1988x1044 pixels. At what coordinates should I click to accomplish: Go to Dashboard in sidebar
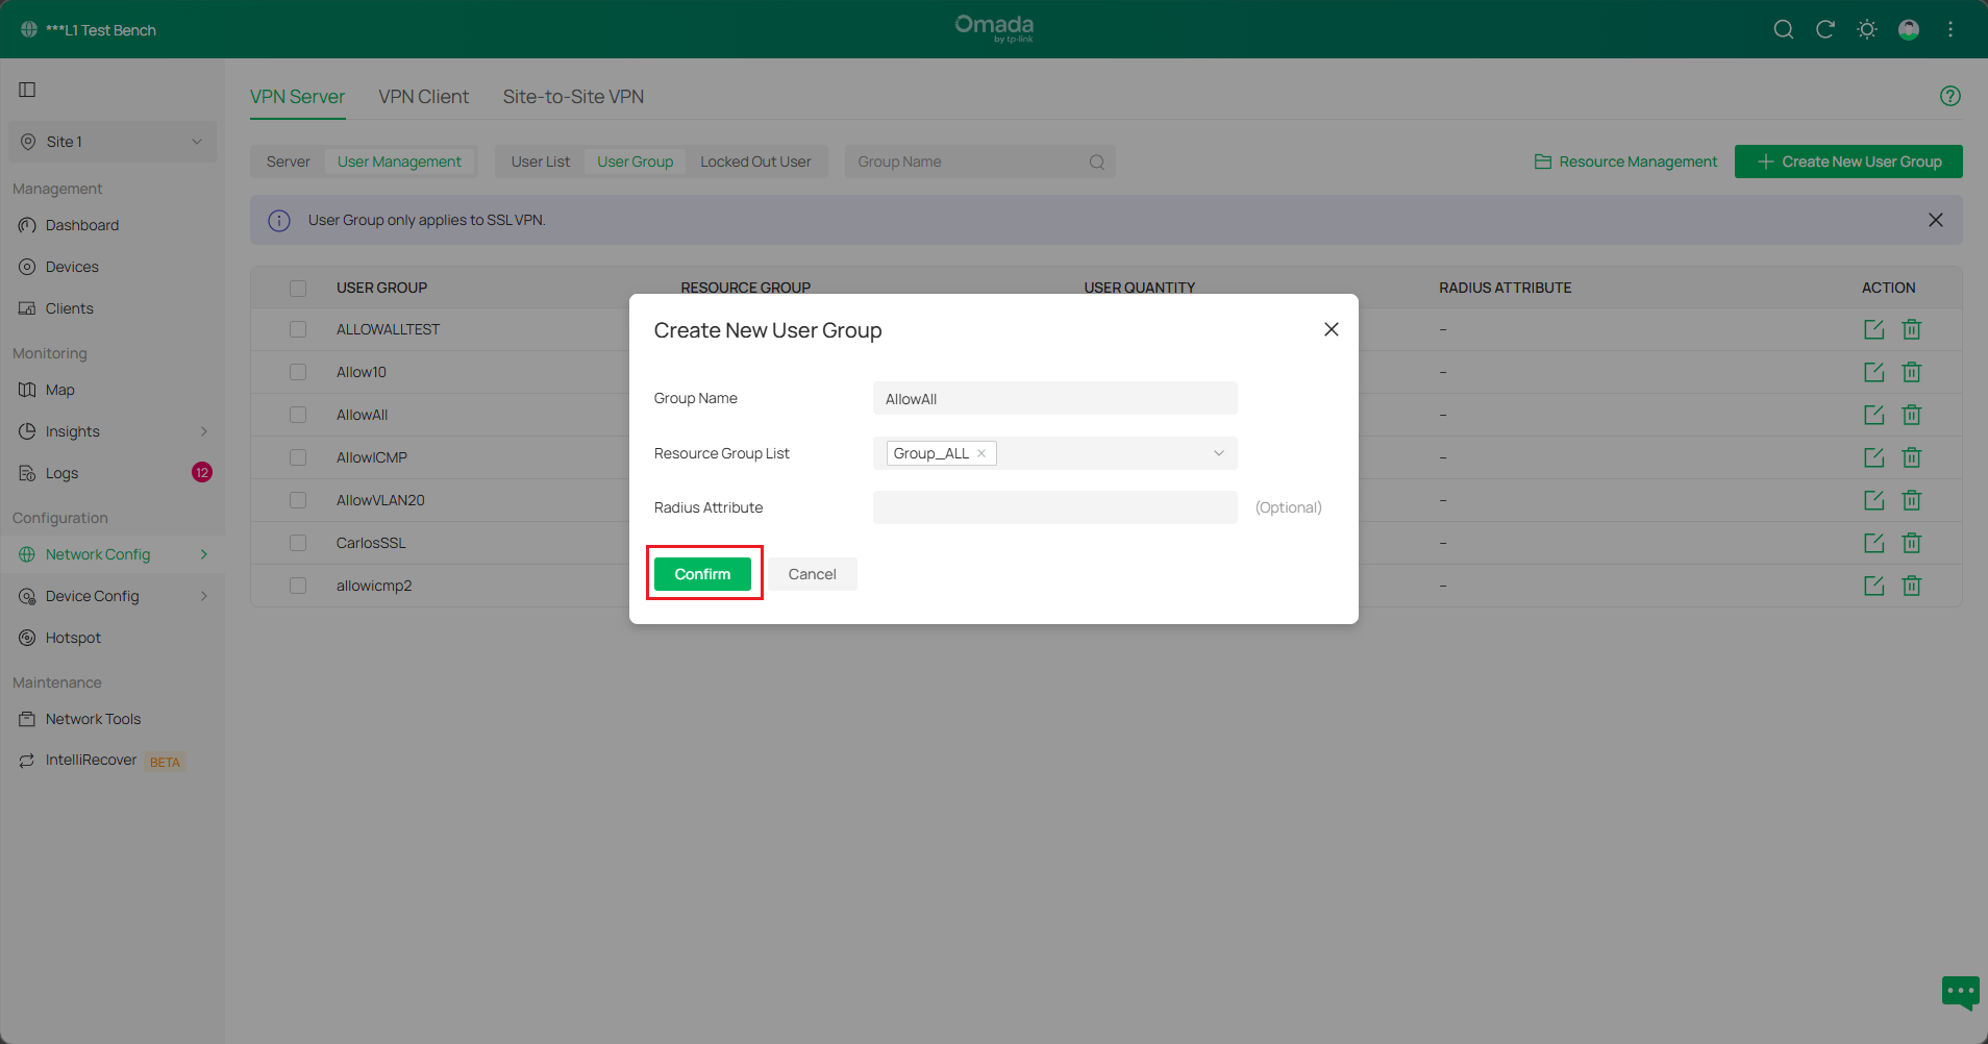[82, 226]
